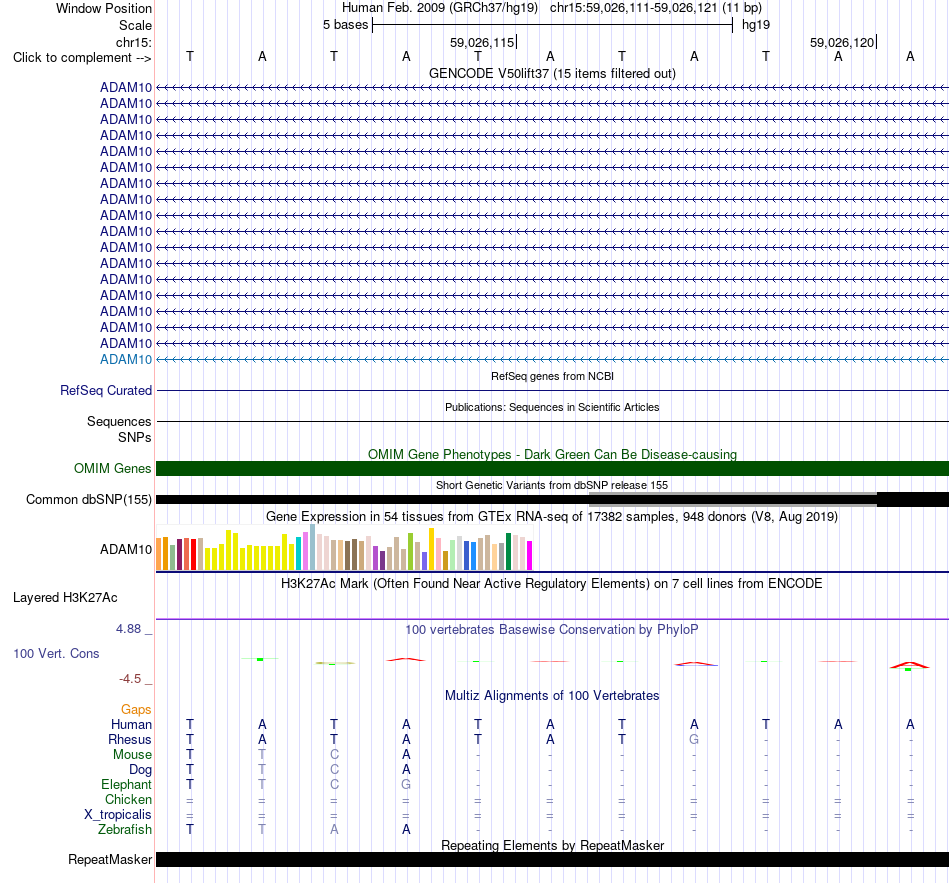
Task: Open the GTEx 'Gene Expression in 54 tissues' title
Action: (552, 517)
